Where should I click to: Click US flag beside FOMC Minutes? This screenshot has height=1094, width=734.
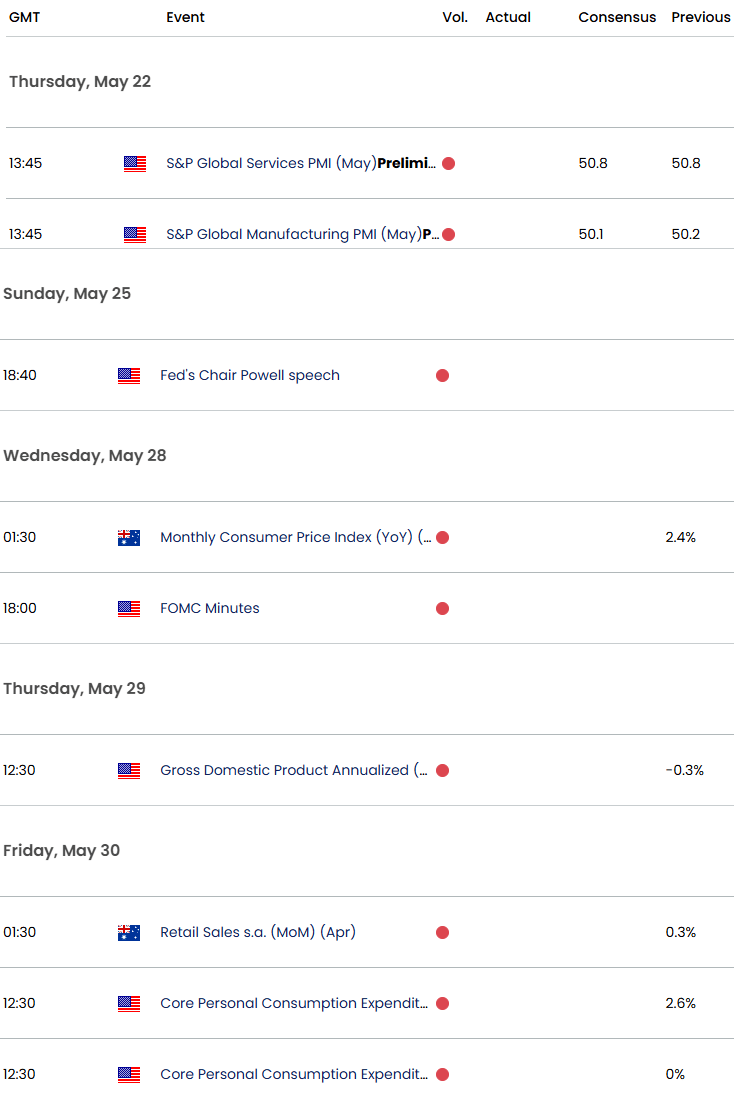click(x=129, y=608)
